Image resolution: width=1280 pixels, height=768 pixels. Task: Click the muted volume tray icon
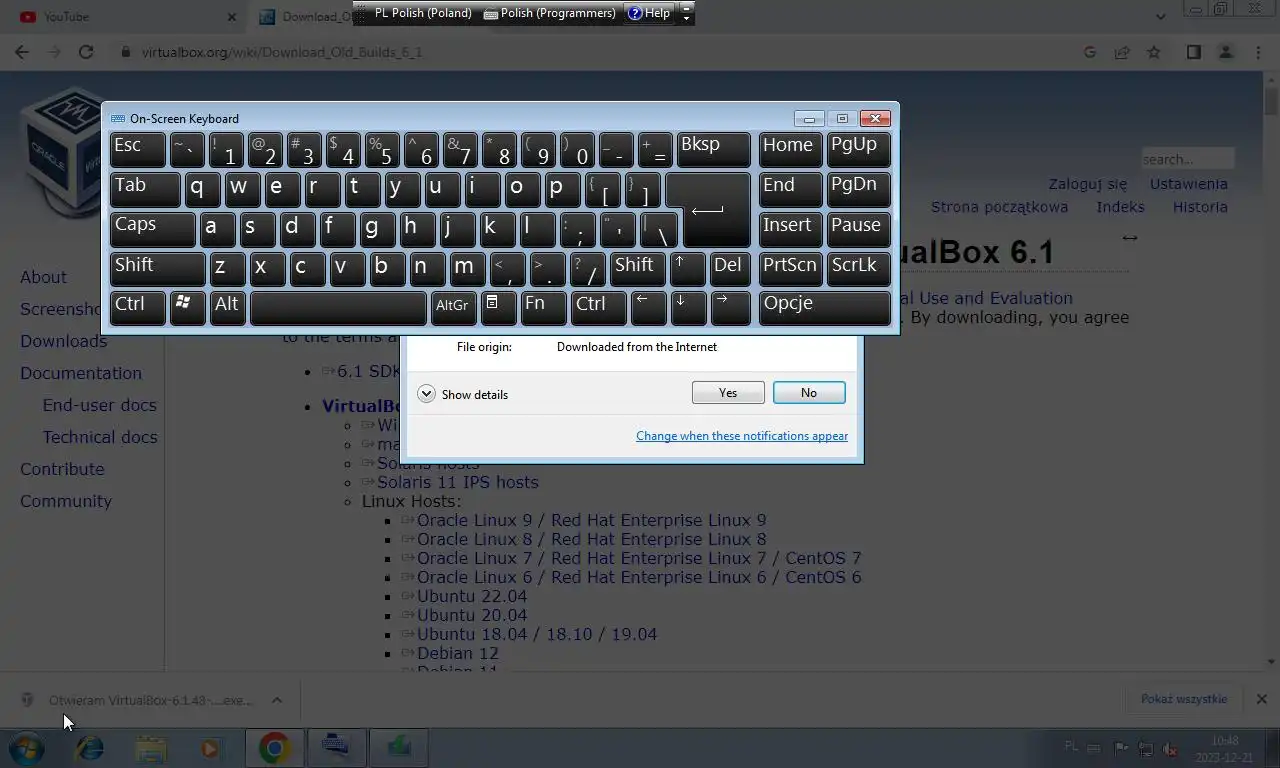pos(1169,748)
